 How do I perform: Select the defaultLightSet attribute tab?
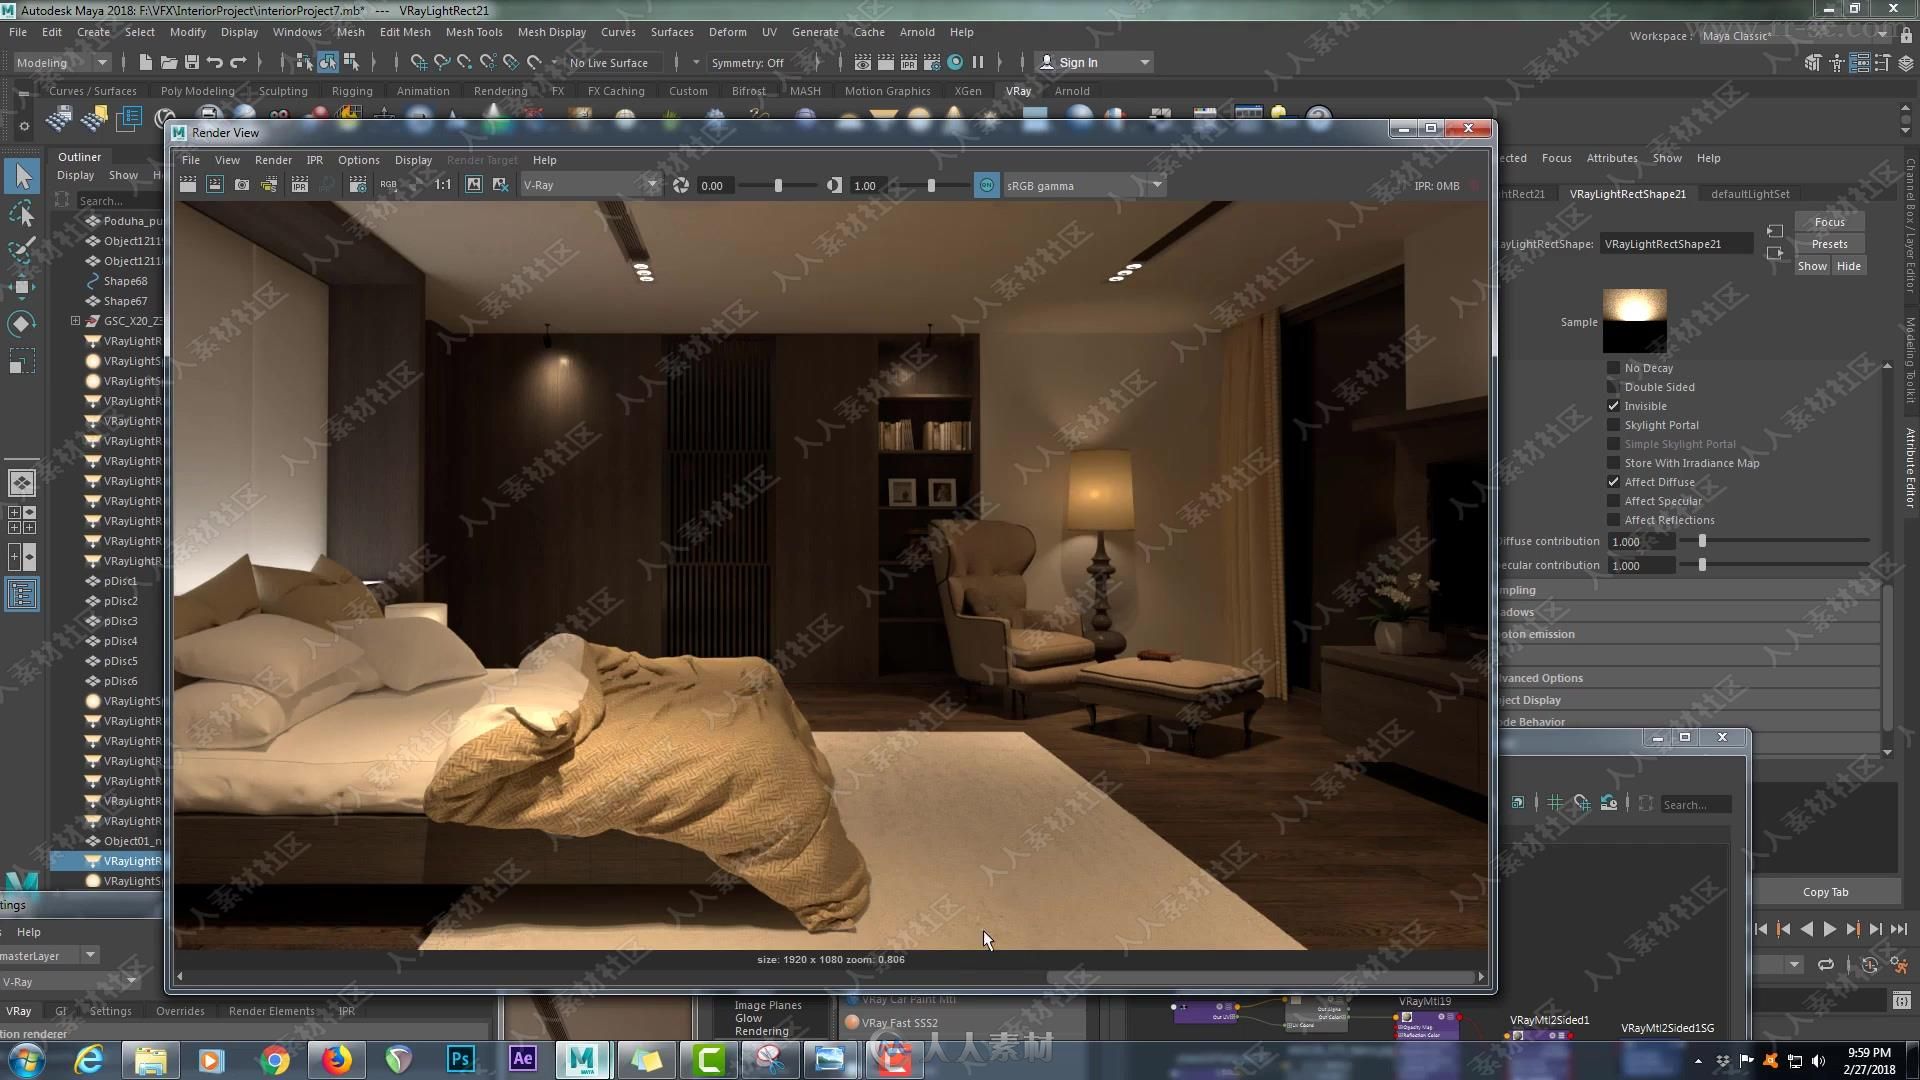click(1750, 194)
